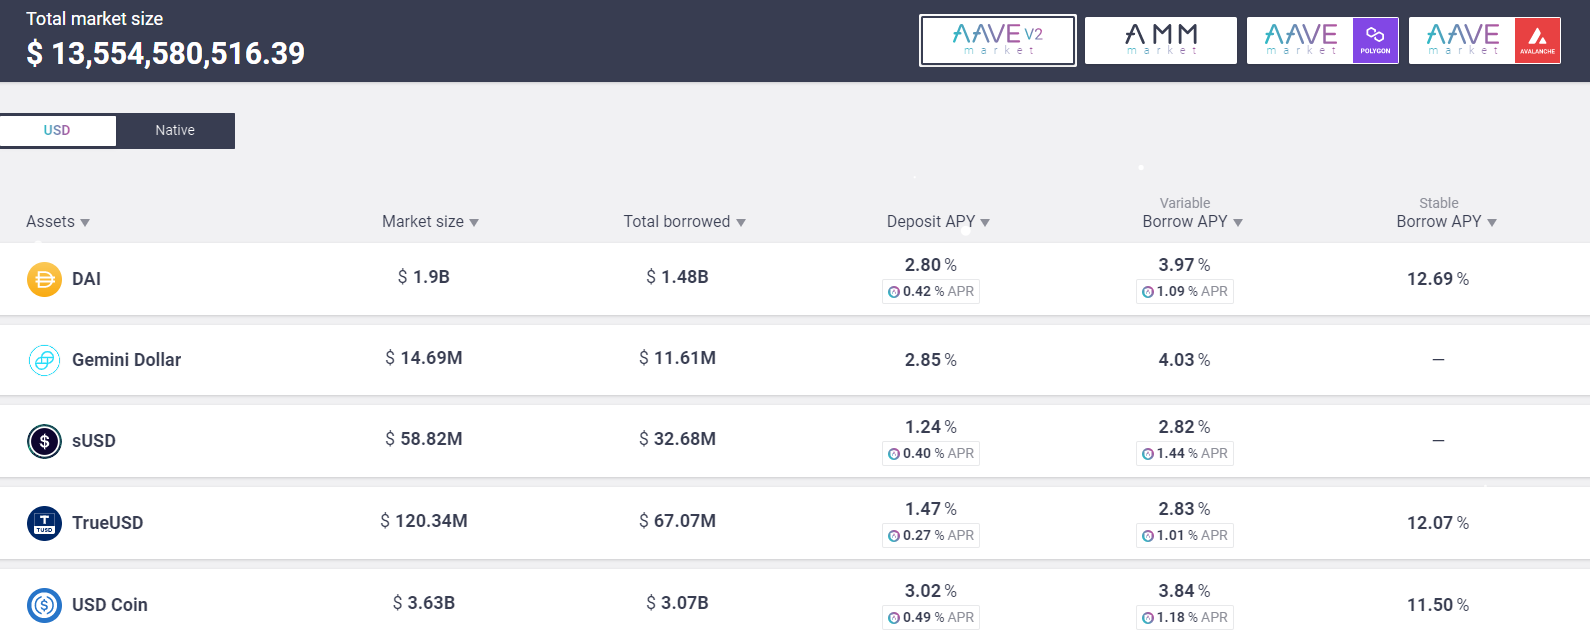
Task: Click the Gemini Dollar asset icon
Action: [44, 360]
